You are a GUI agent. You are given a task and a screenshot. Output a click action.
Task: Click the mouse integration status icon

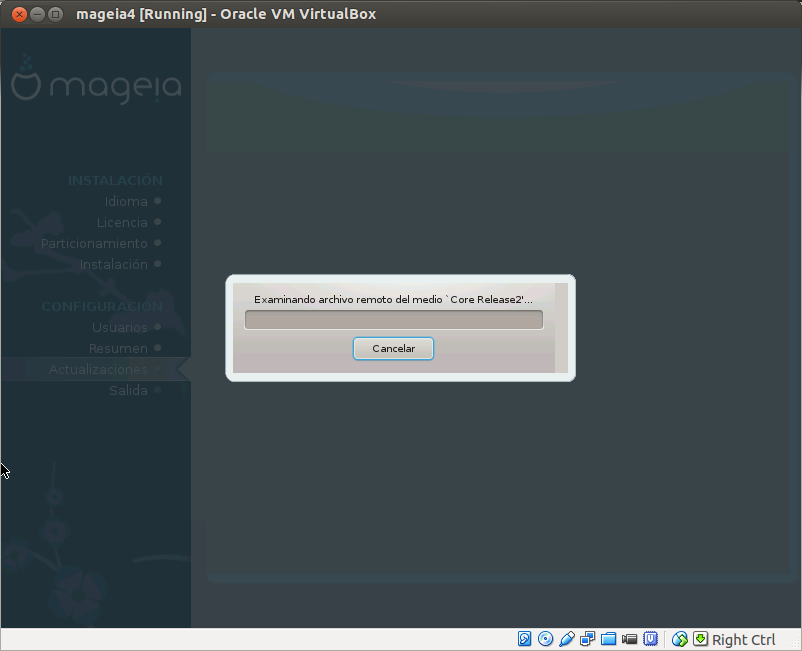[679, 638]
